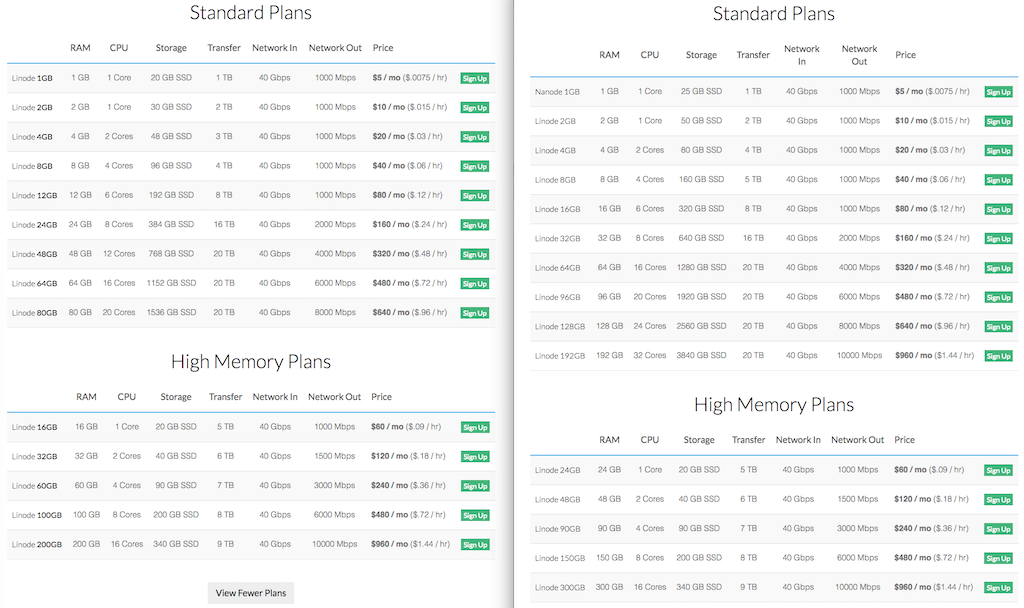Screen dimensions: 1024x608
Task: Sign up for Linode 4GB with 80 GB SSD
Action: (999, 151)
